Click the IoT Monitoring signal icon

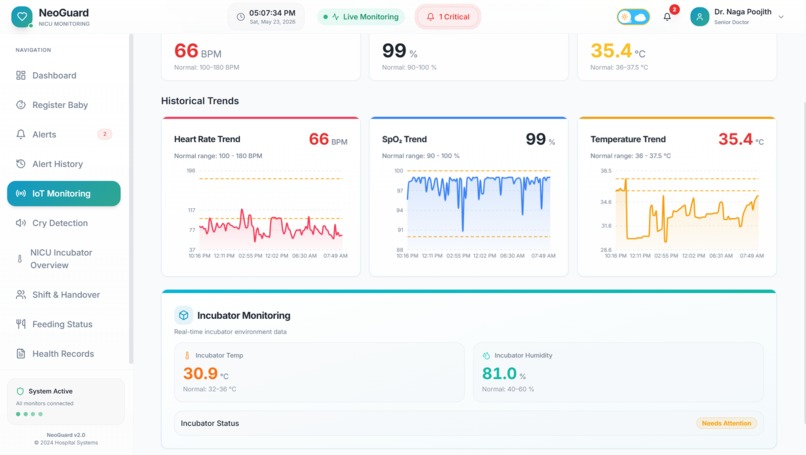click(21, 194)
